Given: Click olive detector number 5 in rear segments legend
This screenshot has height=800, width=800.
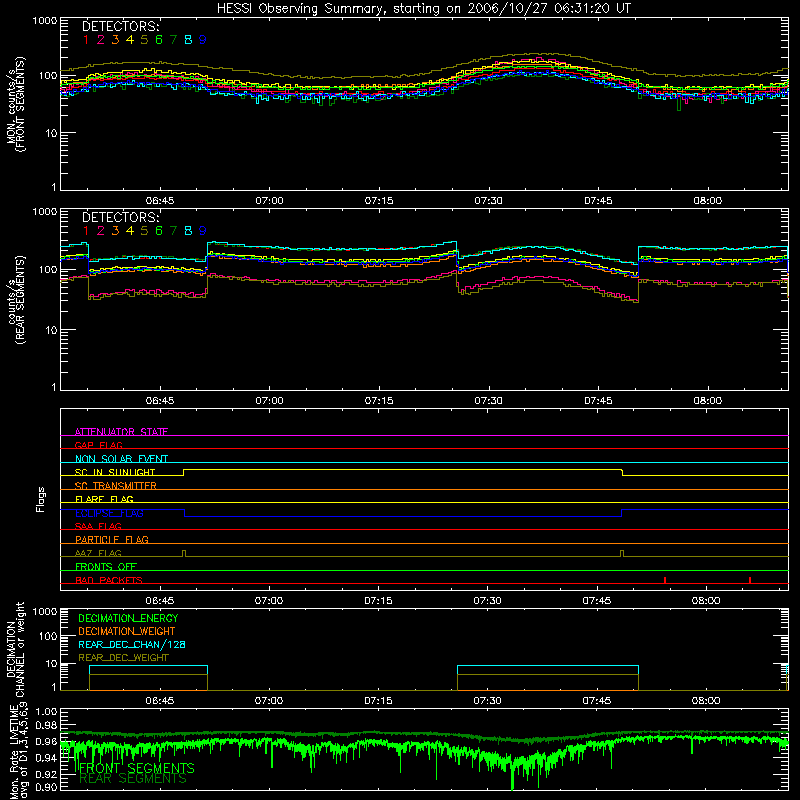Looking at the screenshot, I should pos(144,231).
